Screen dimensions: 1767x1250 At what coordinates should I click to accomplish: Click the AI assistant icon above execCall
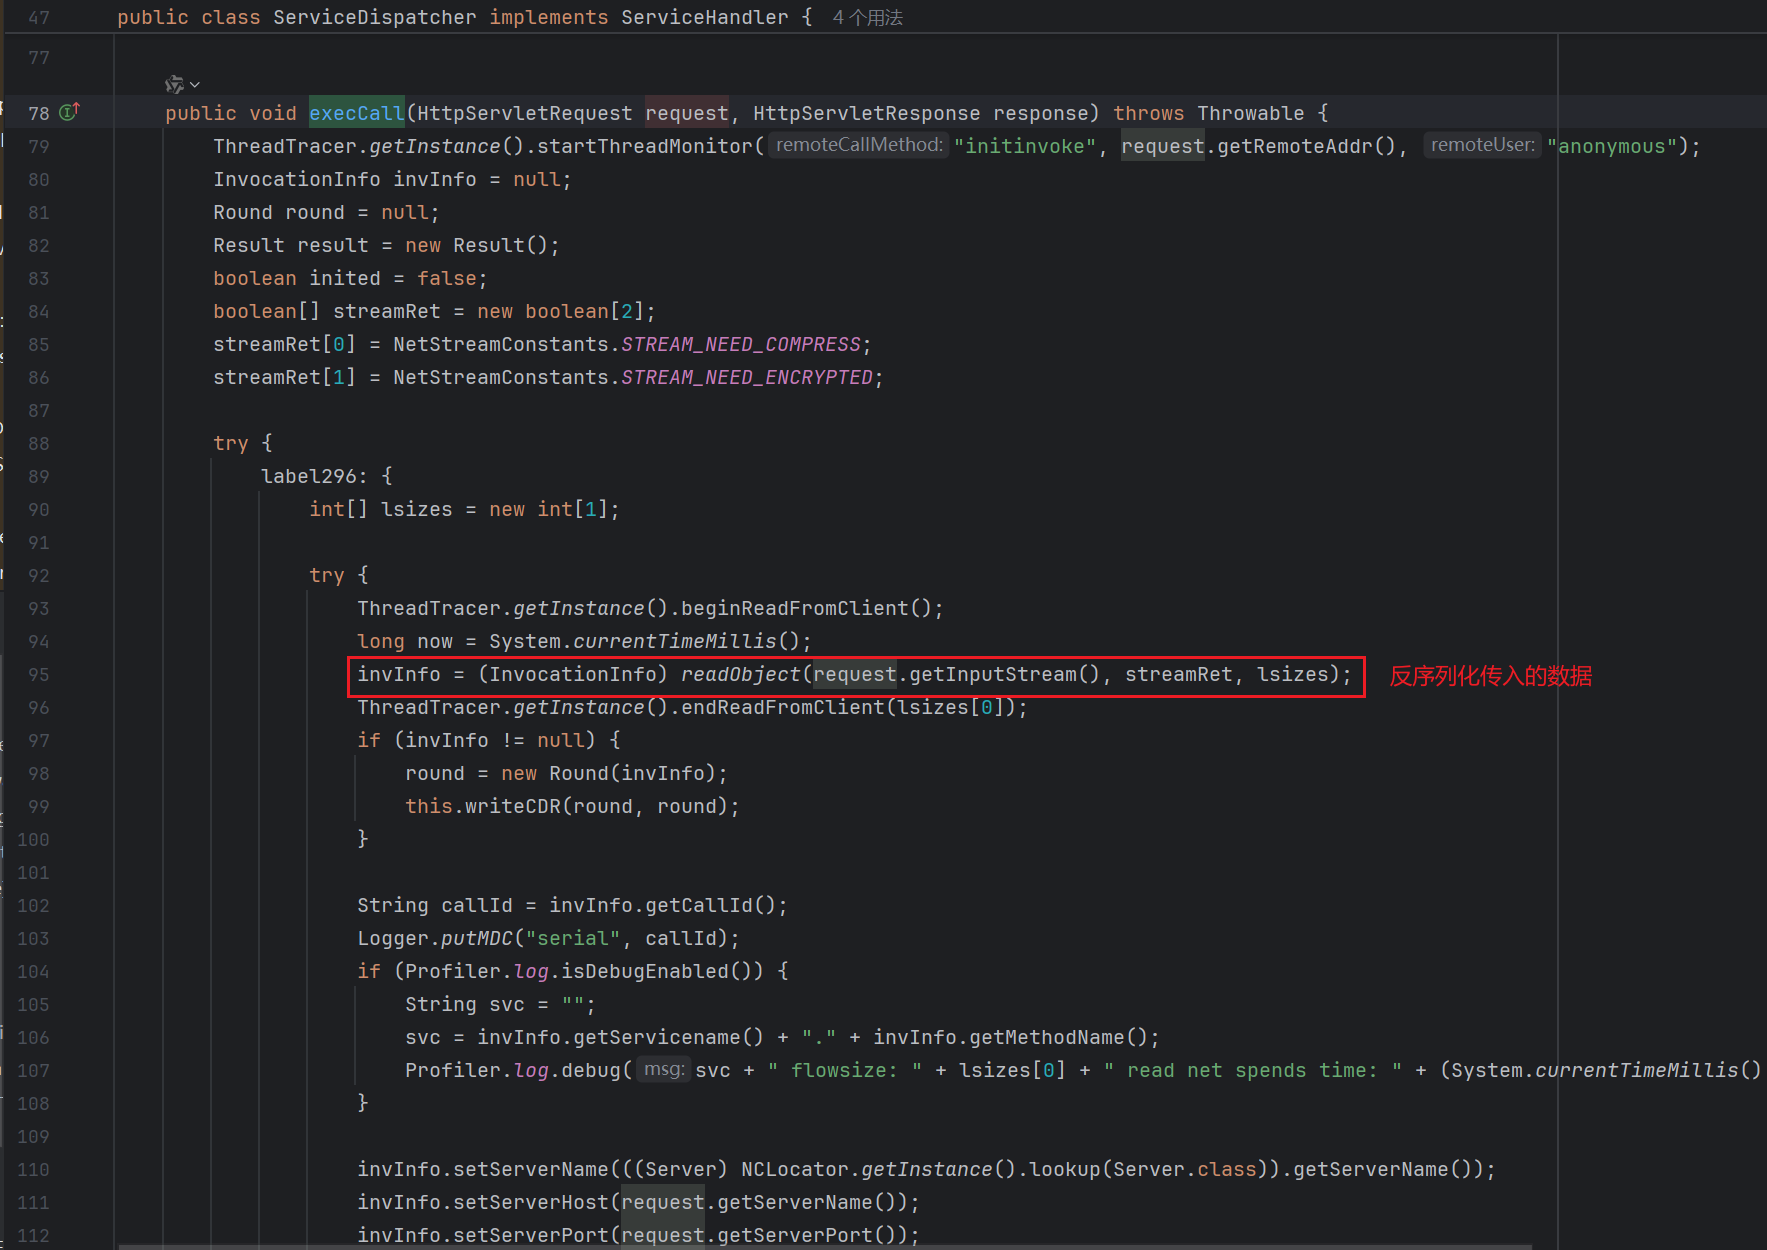click(174, 85)
